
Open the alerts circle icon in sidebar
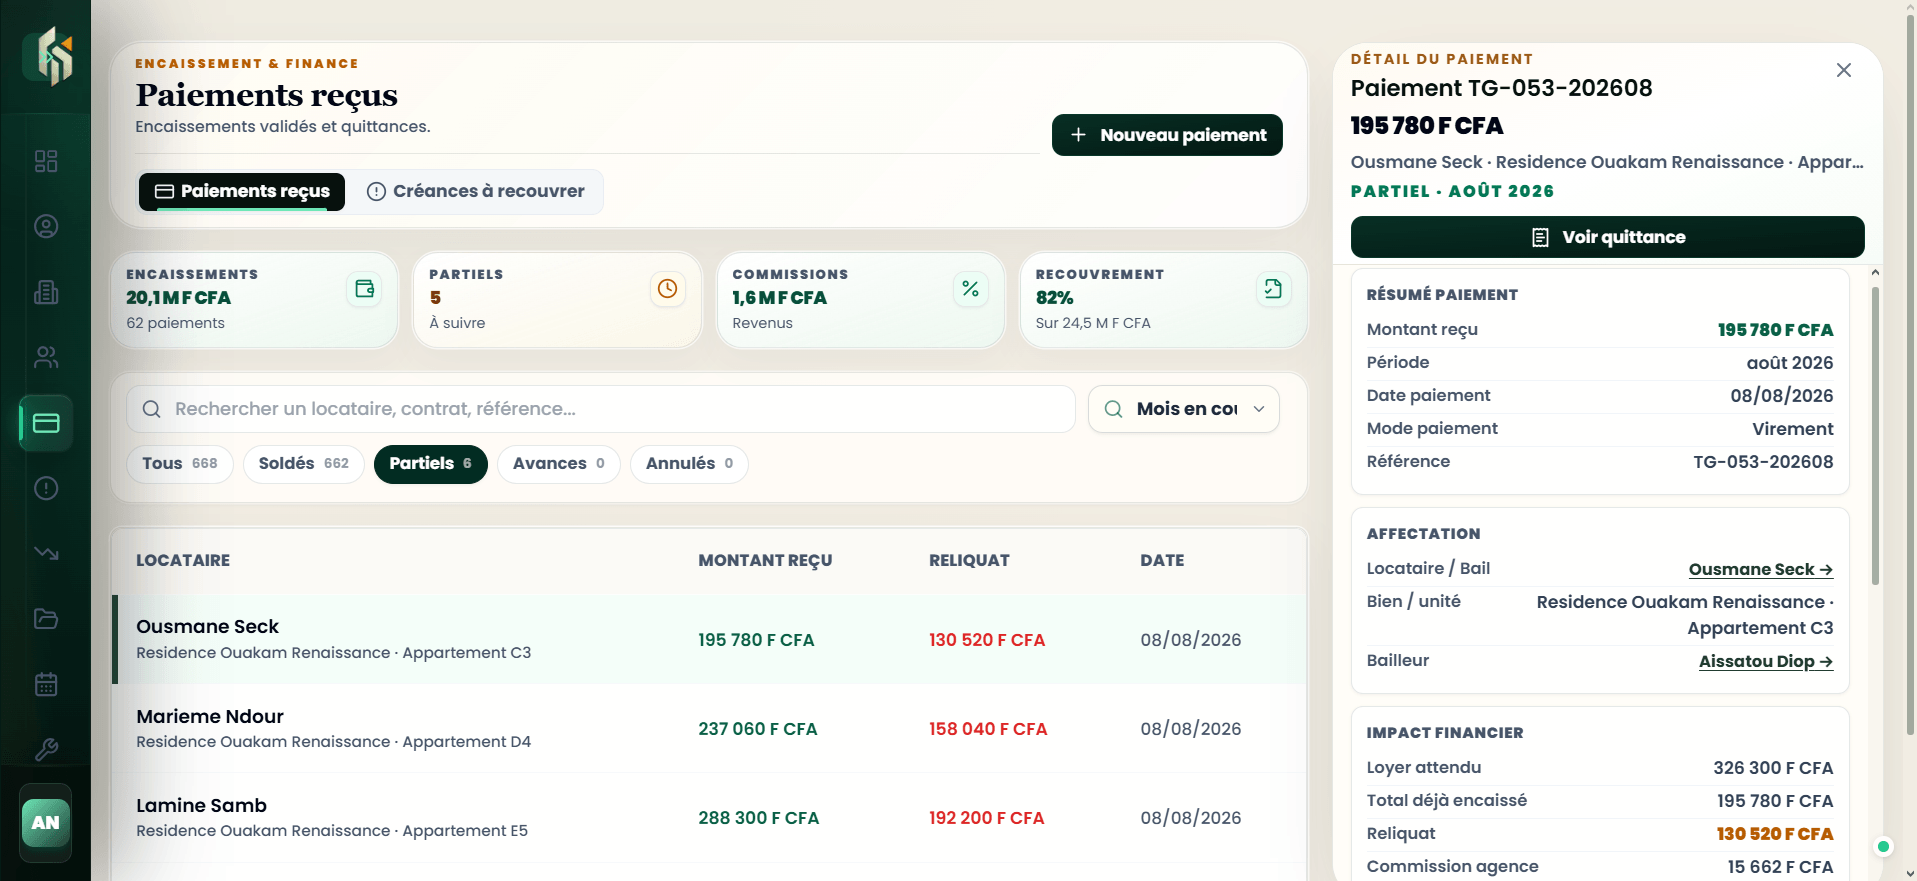pyautogui.click(x=46, y=488)
